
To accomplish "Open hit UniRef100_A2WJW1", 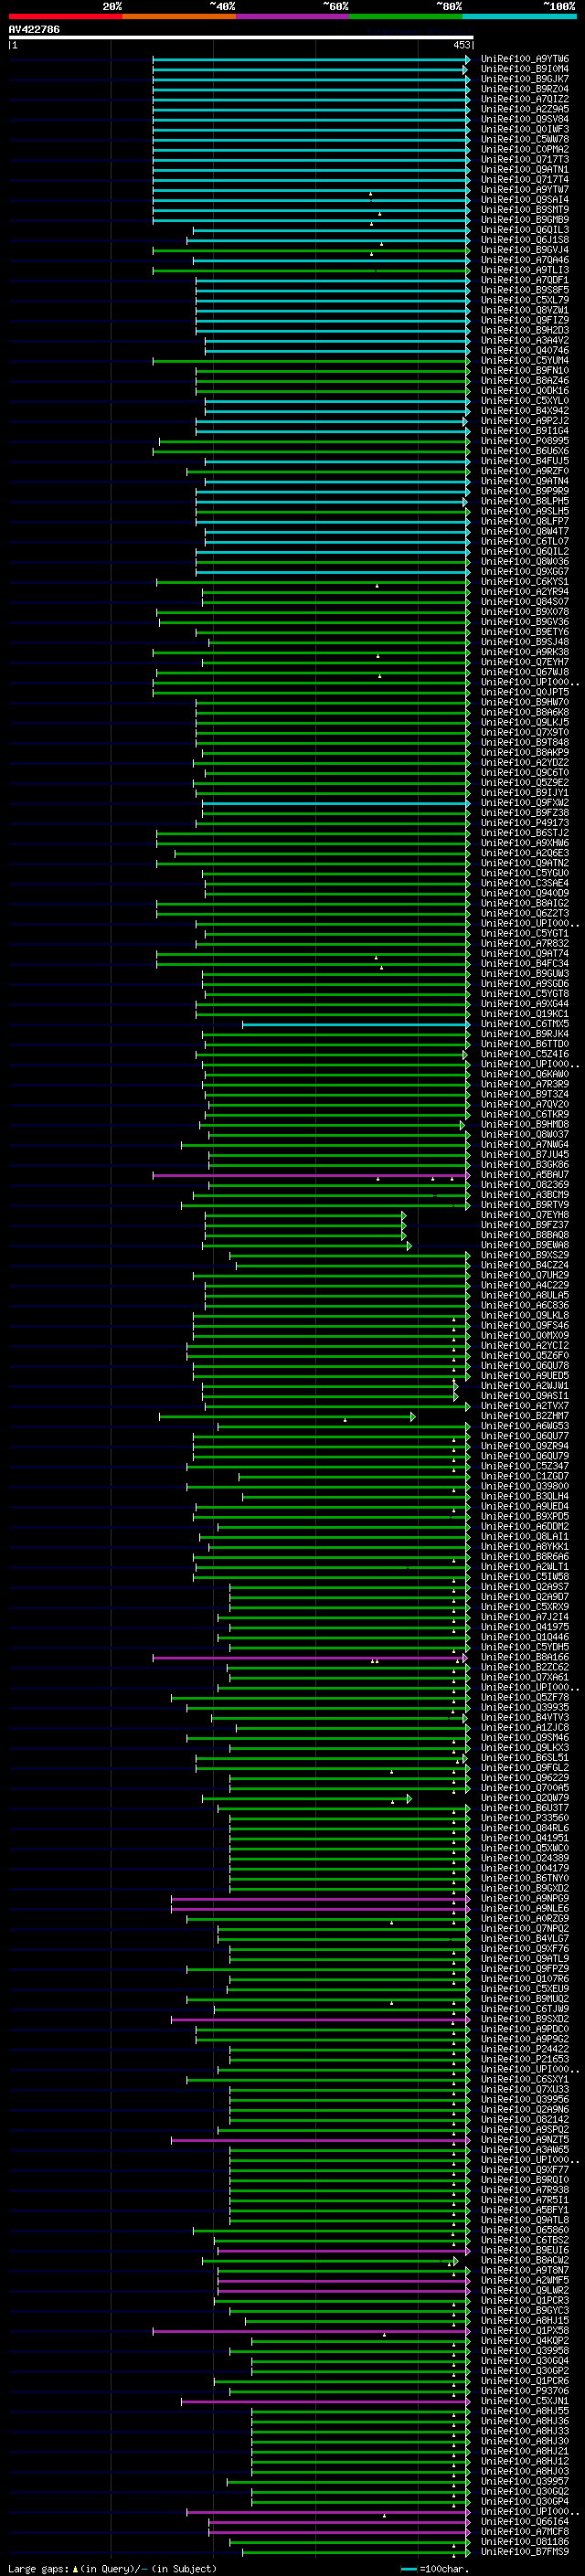I will coord(525,1386).
